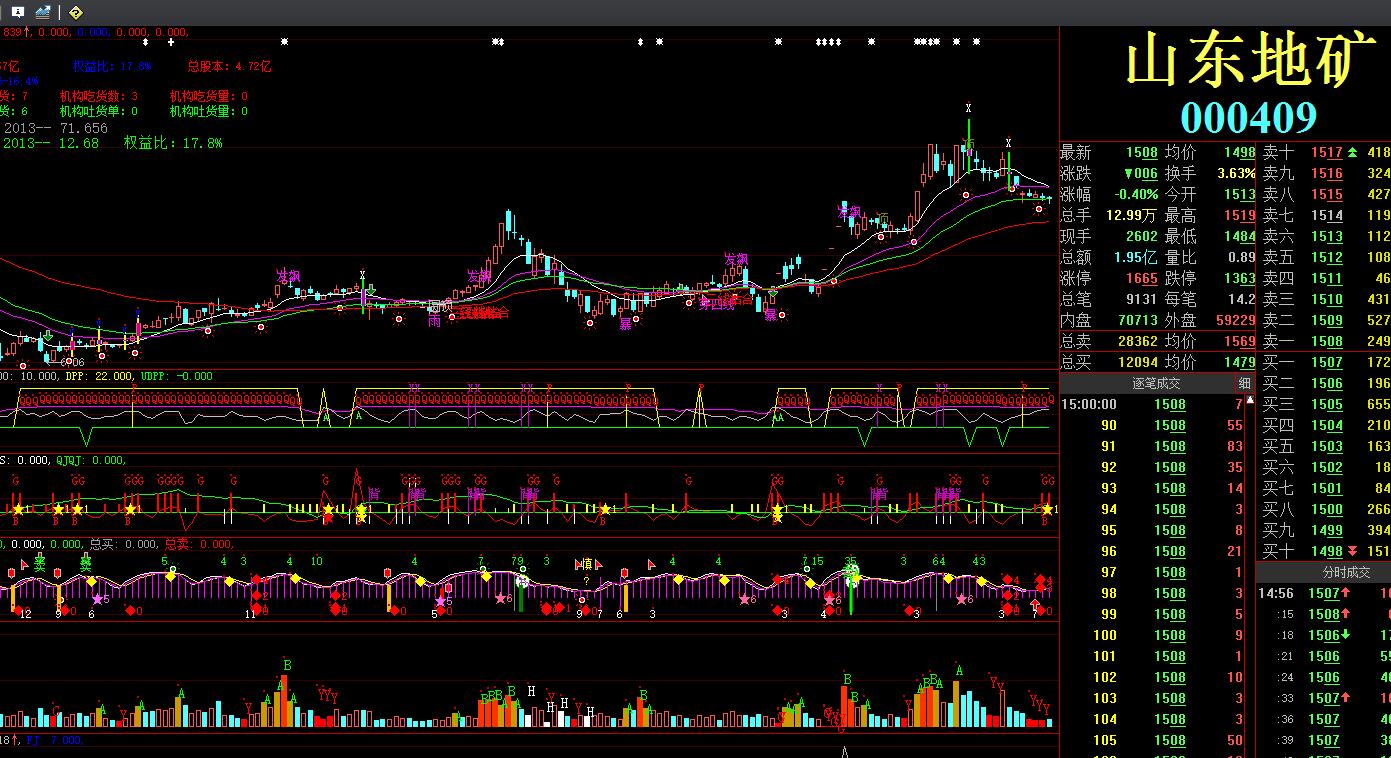Click the 换手 value 3.63%
Screen dimensions: 1391x758
pos(1236,174)
